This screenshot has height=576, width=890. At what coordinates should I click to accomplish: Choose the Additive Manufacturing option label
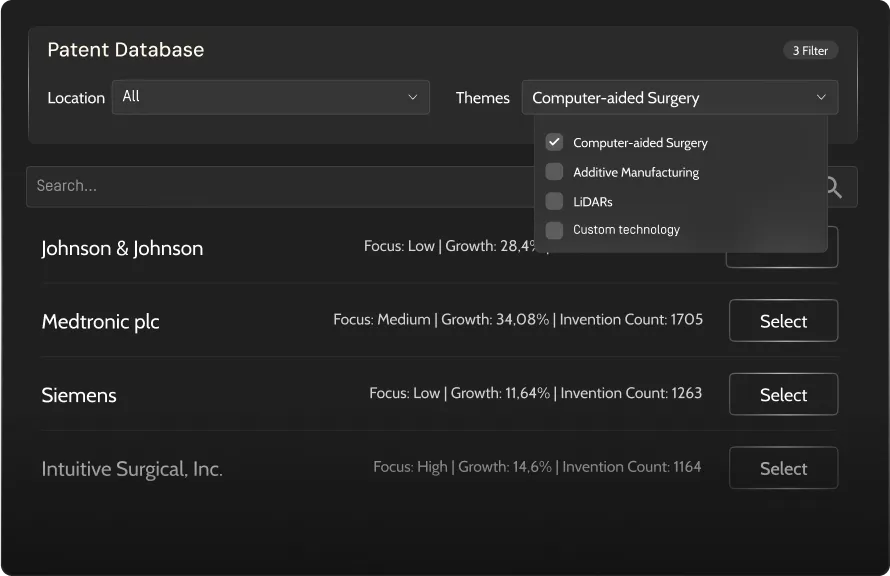pos(636,172)
